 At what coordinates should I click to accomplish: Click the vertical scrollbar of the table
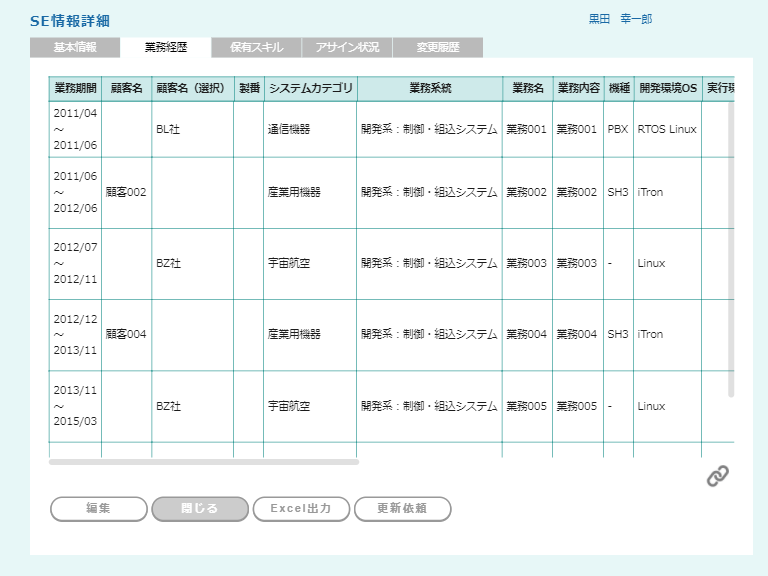tap(730, 250)
